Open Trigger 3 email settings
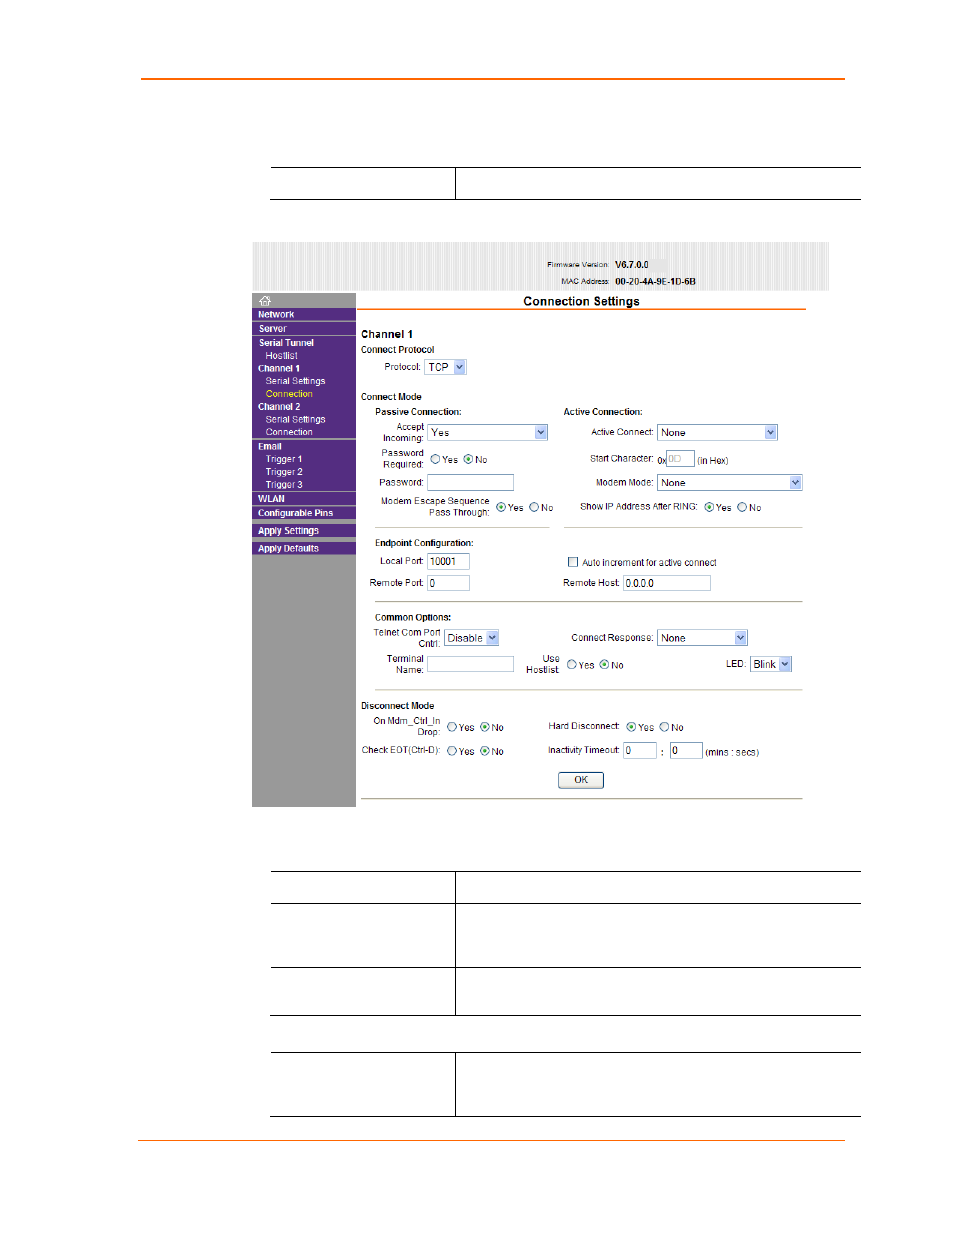The image size is (954, 1235). tap(284, 485)
